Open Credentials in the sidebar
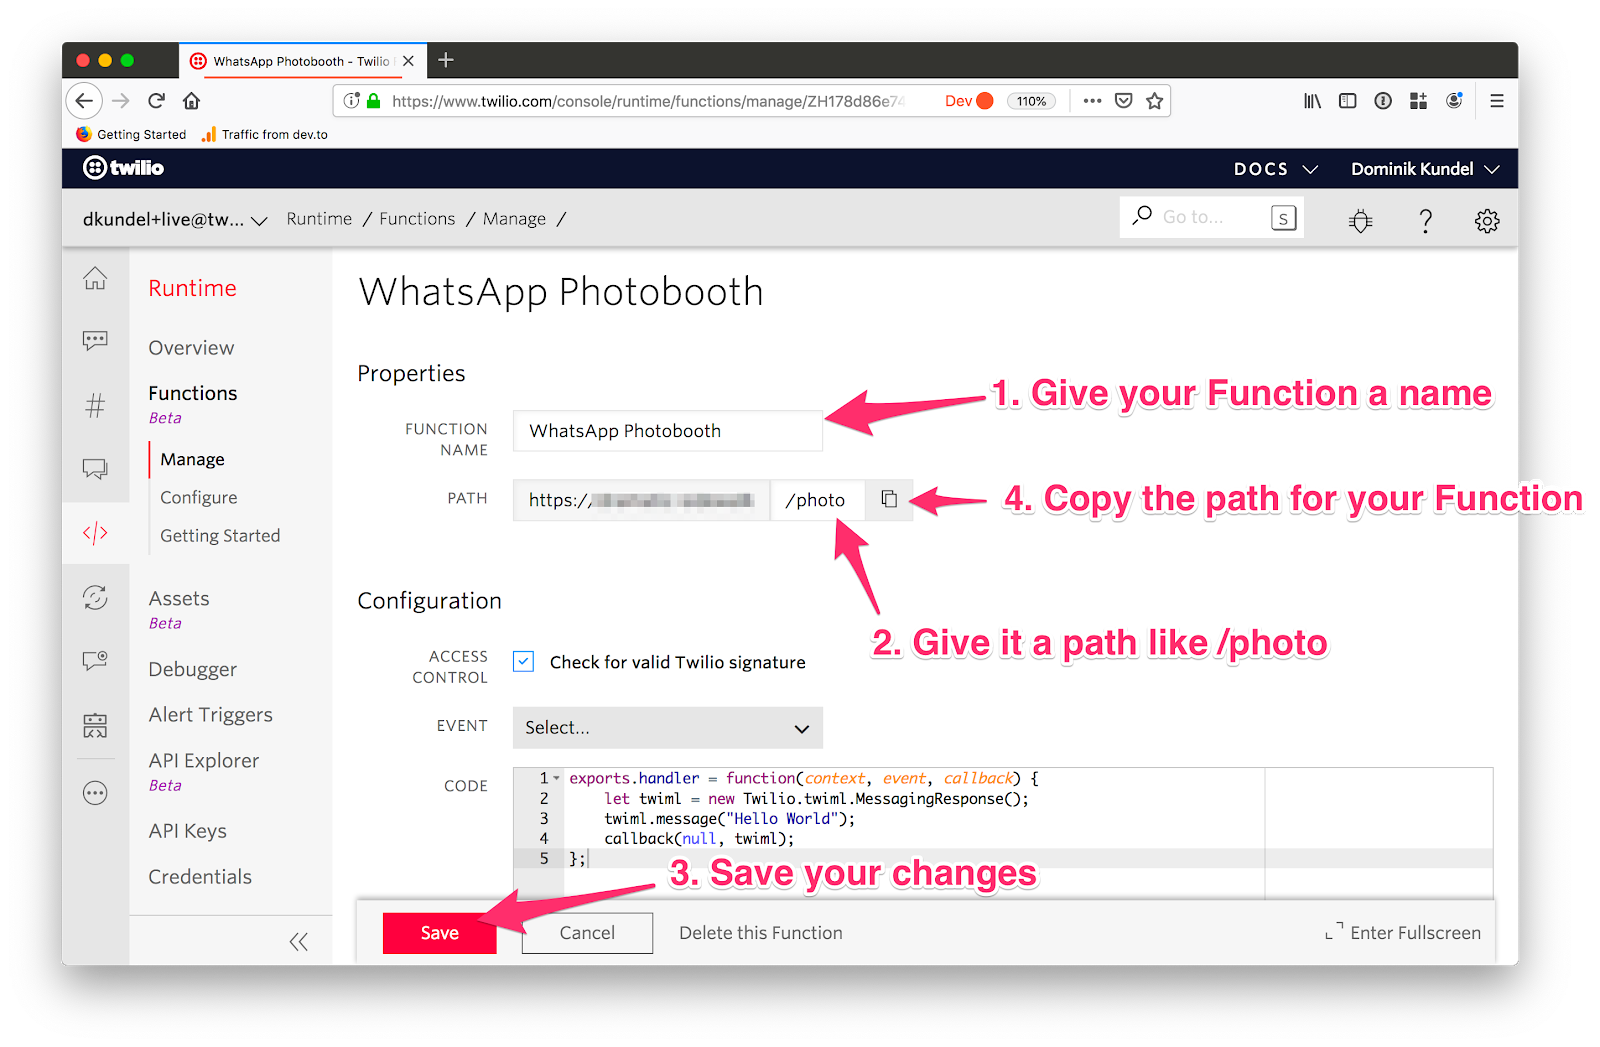Viewport: 1600px width, 1047px height. tap(200, 877)
